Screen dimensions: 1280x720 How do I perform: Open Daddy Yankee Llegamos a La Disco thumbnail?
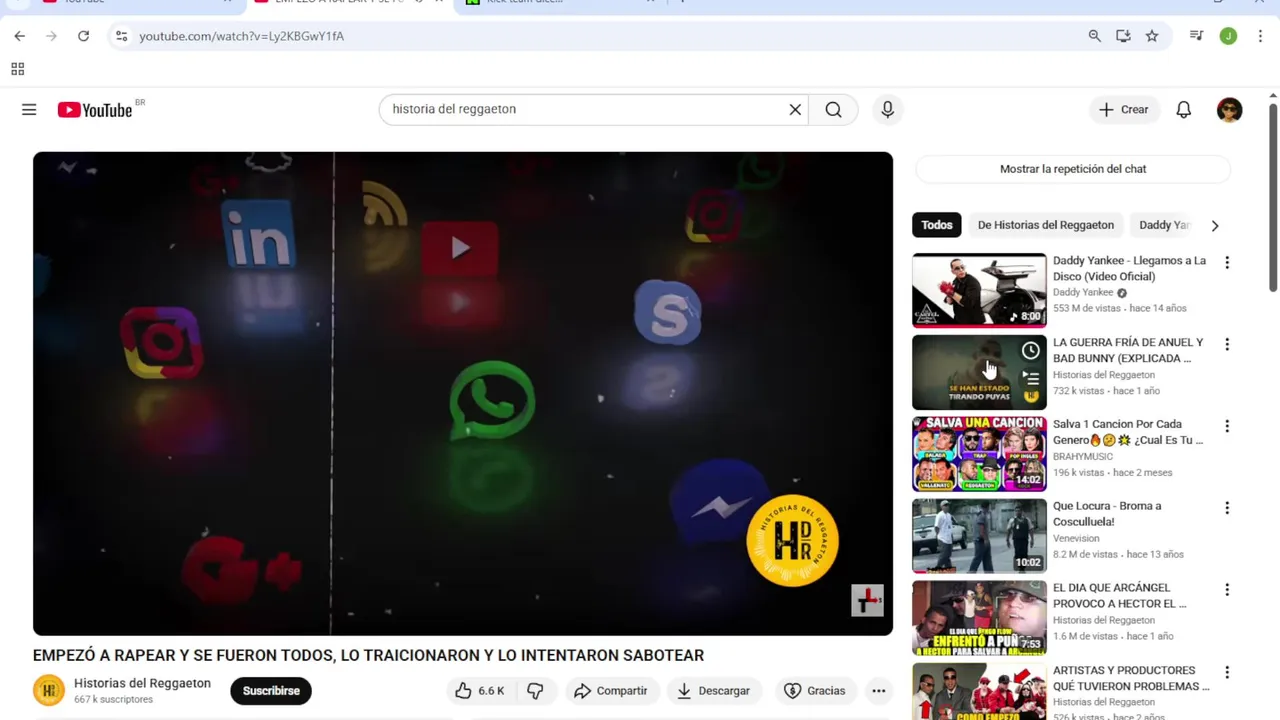(979, 290)
